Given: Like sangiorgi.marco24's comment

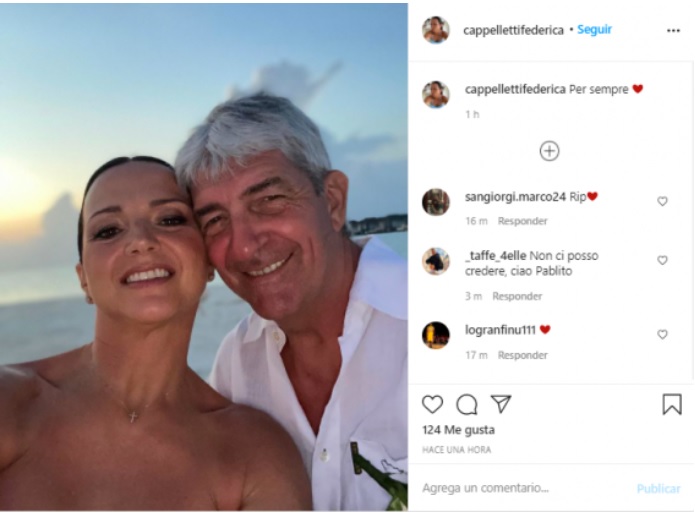Looking at the screenshot, I should point(662,201).
